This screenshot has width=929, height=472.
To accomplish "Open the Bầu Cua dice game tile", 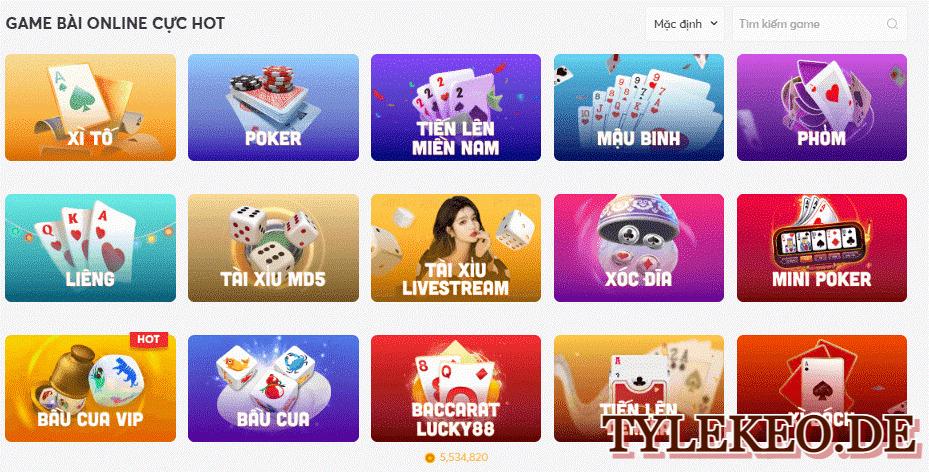I will point(273,388).
